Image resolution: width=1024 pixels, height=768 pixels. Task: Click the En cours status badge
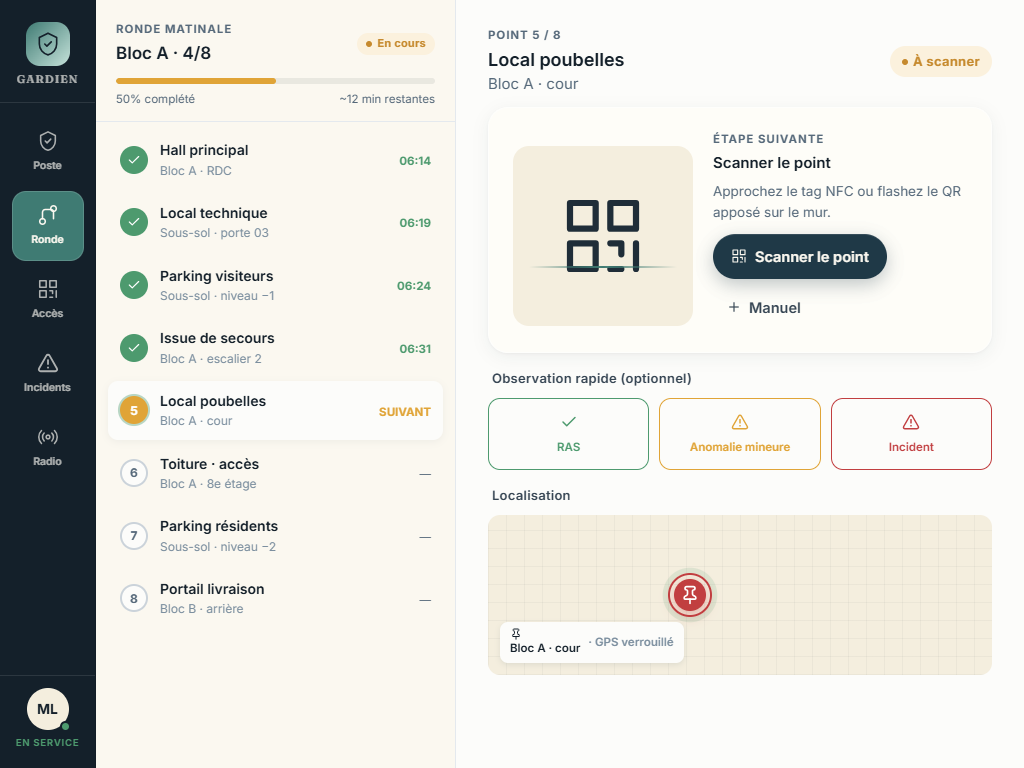click(396, 44)
